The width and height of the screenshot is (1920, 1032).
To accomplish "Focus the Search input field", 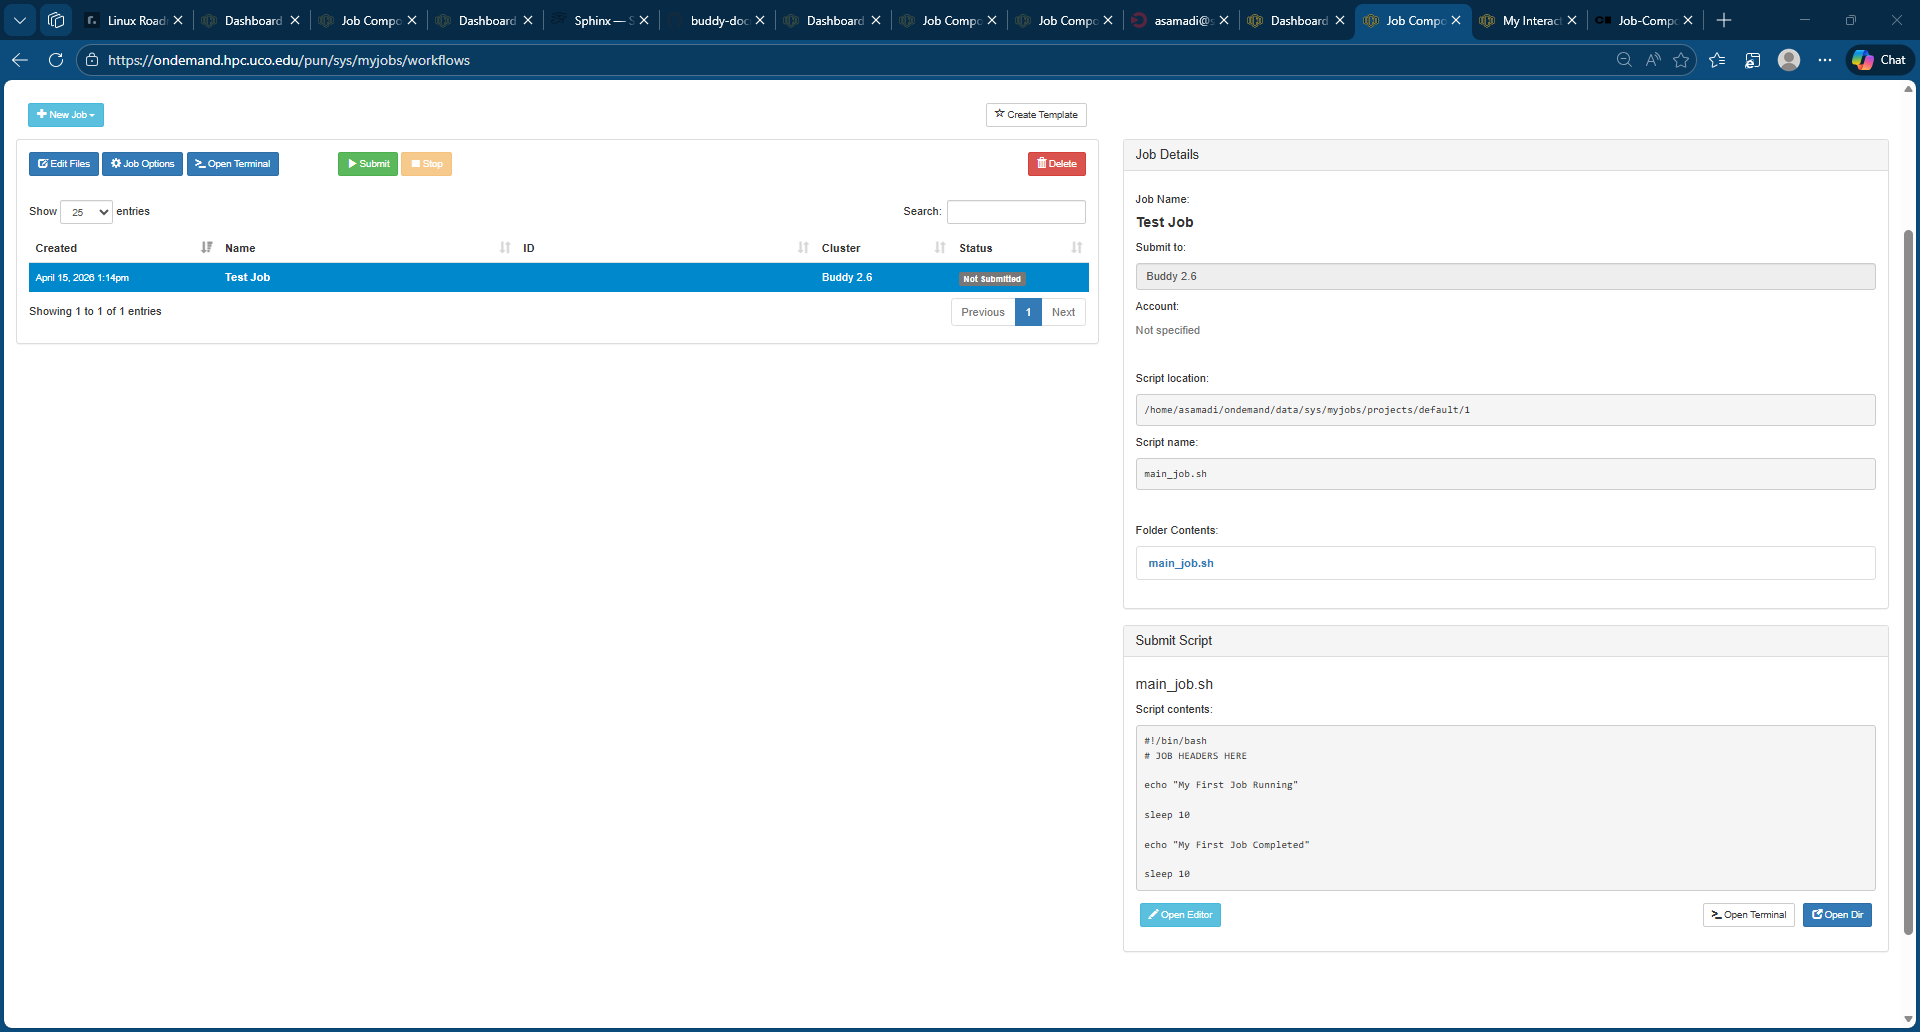I will click(1016, 212).
